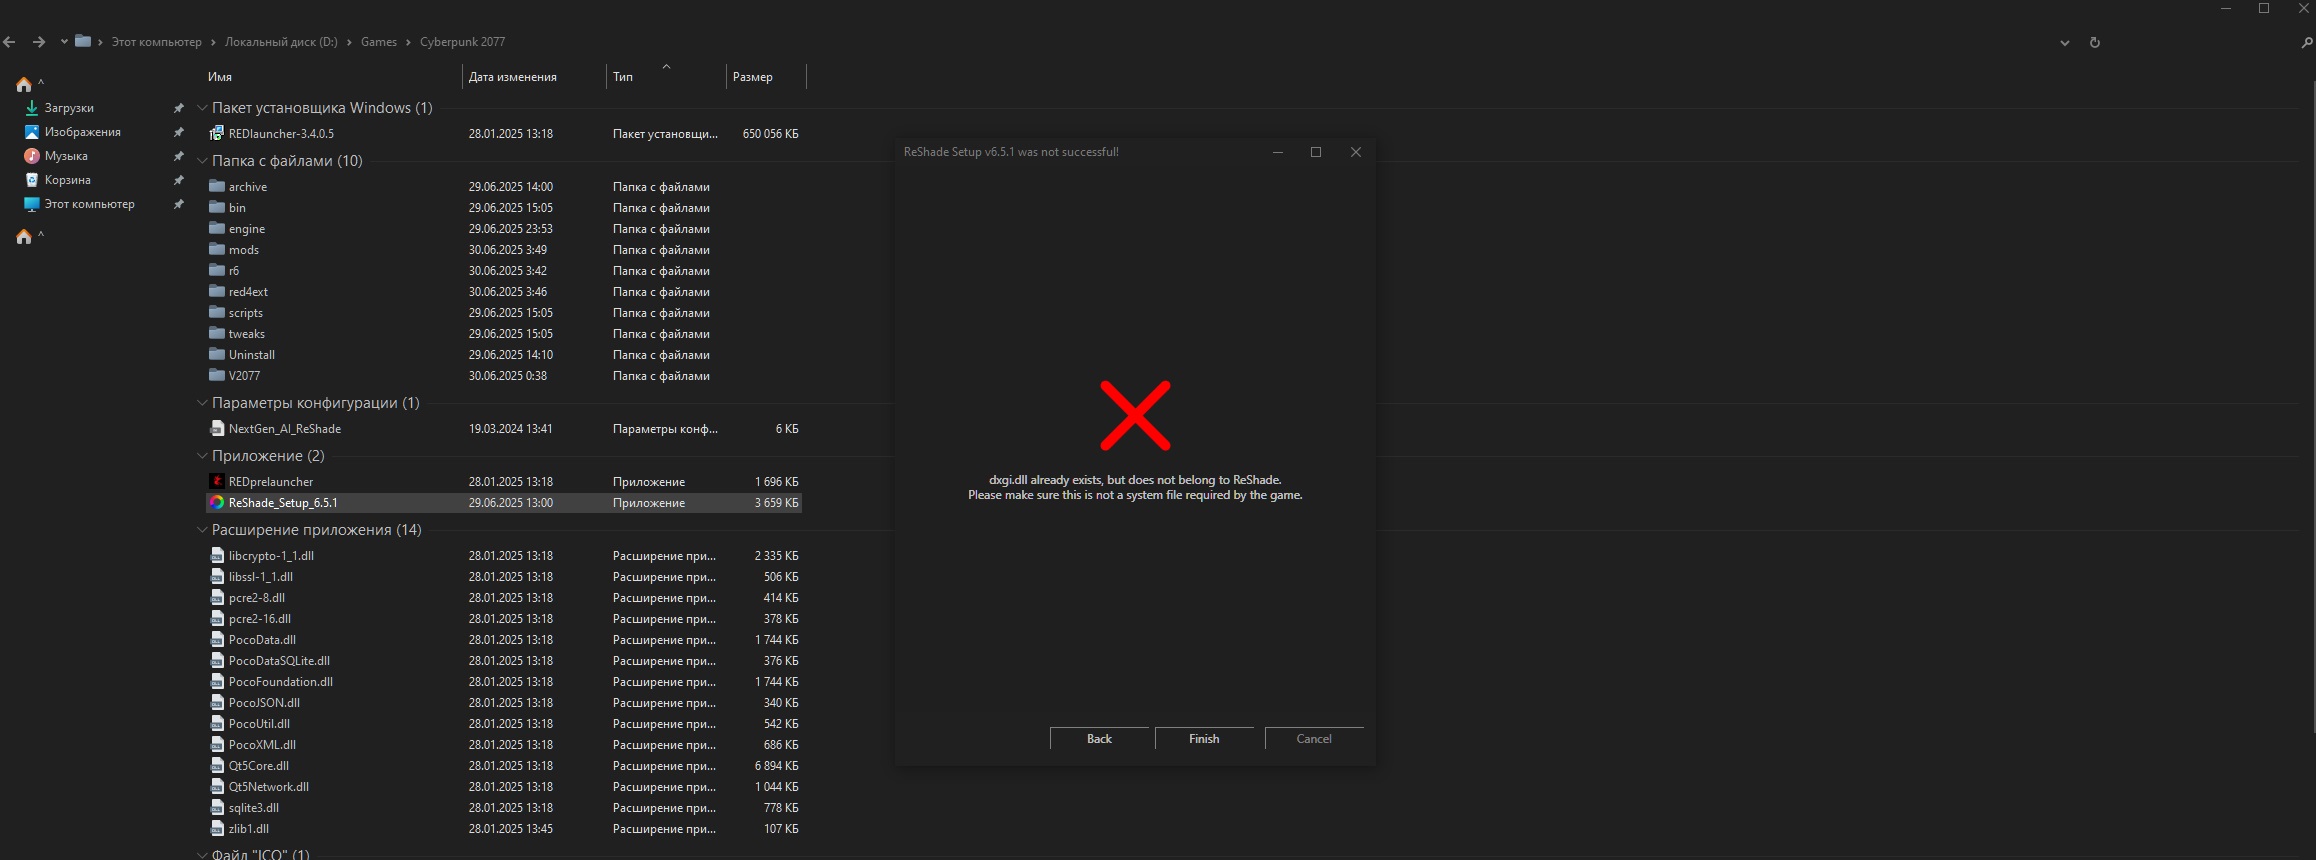The width and height of the screenshot is (2316, 860).
Task: Select the file name 'zlib1.dll'
Action: tap(249, 829)
